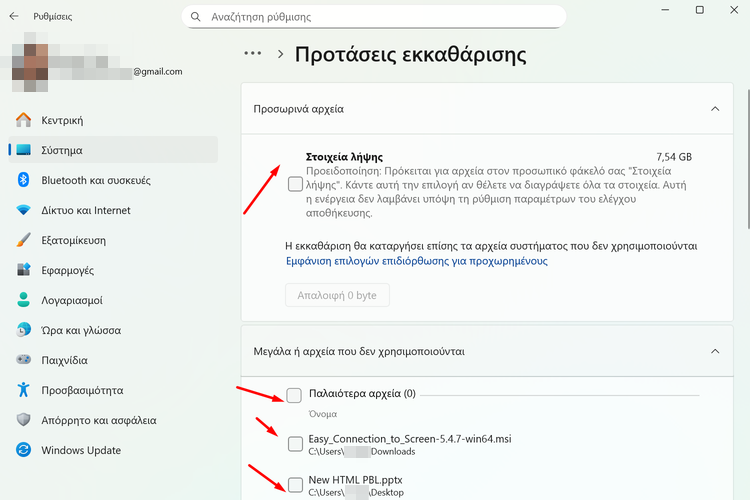Collapse the Προσωρινά αρχεία section

pos(714,108)
